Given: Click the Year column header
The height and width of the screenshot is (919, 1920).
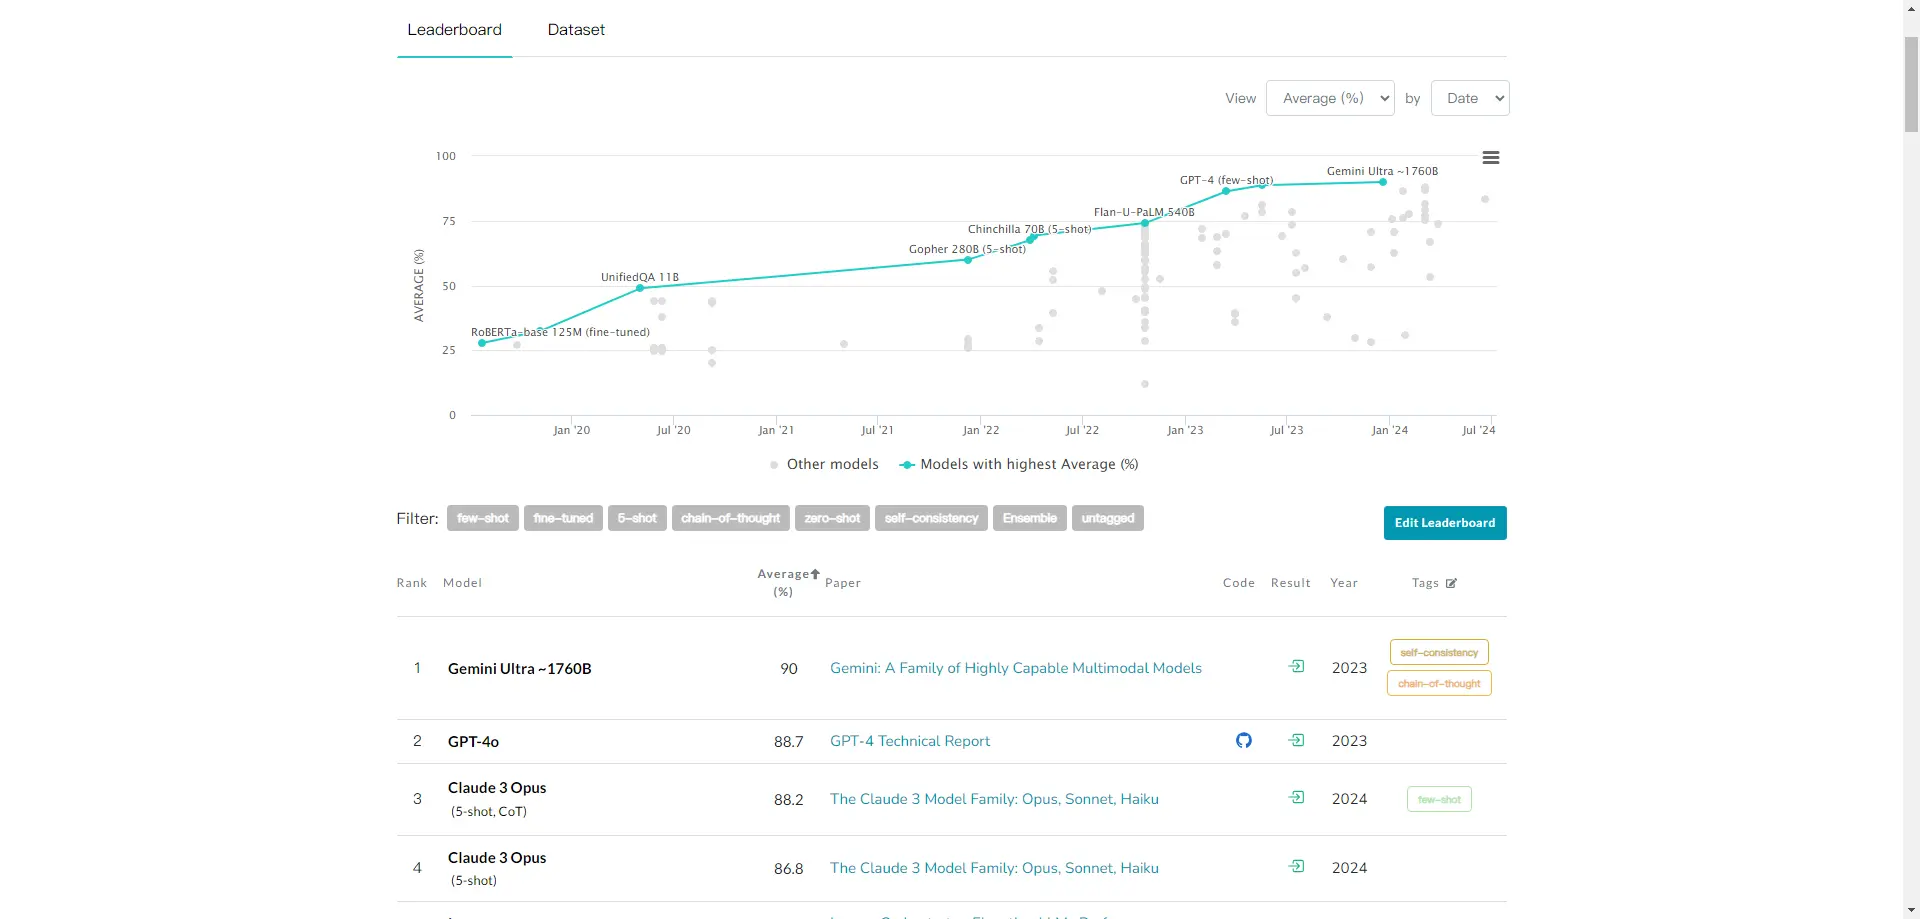Looking at the screenshot, I should coord(1344,583).
